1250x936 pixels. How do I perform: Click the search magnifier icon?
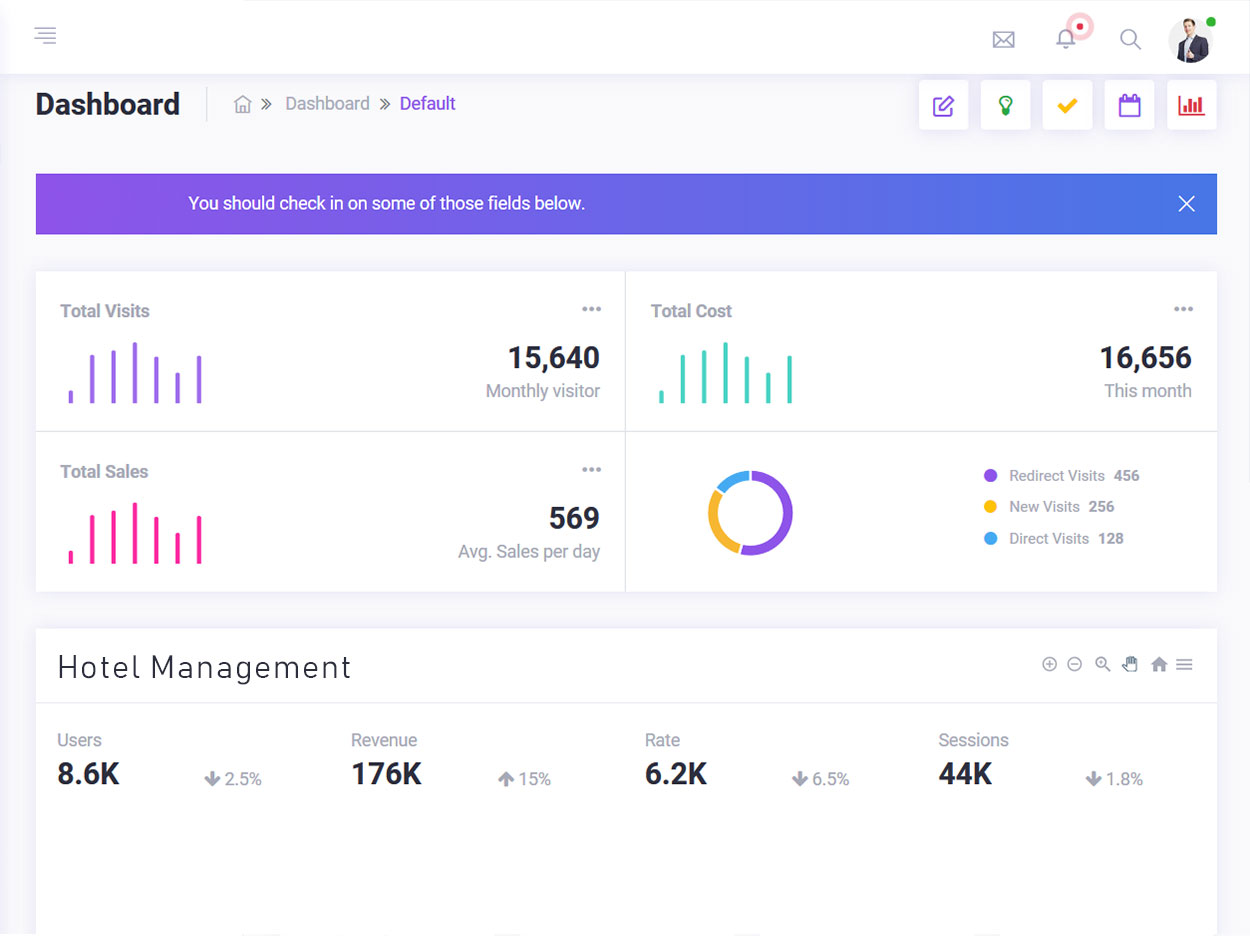tap(1130, 39)
